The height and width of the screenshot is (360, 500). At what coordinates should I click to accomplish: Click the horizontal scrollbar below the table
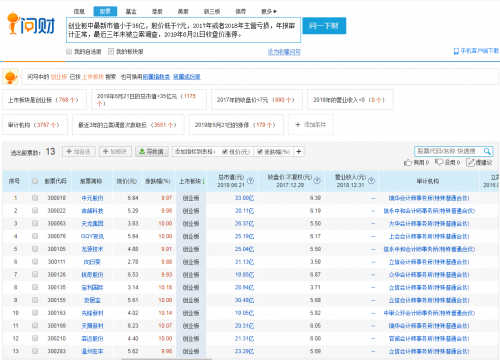point(167,359)
